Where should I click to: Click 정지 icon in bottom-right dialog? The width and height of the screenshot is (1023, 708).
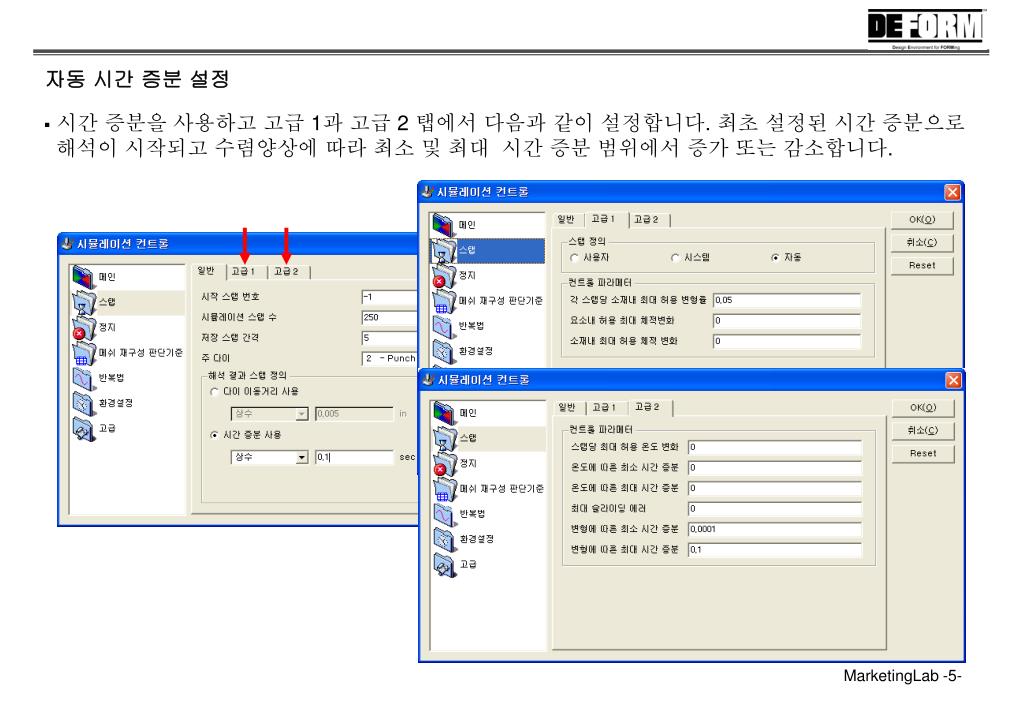click(445, 463)
